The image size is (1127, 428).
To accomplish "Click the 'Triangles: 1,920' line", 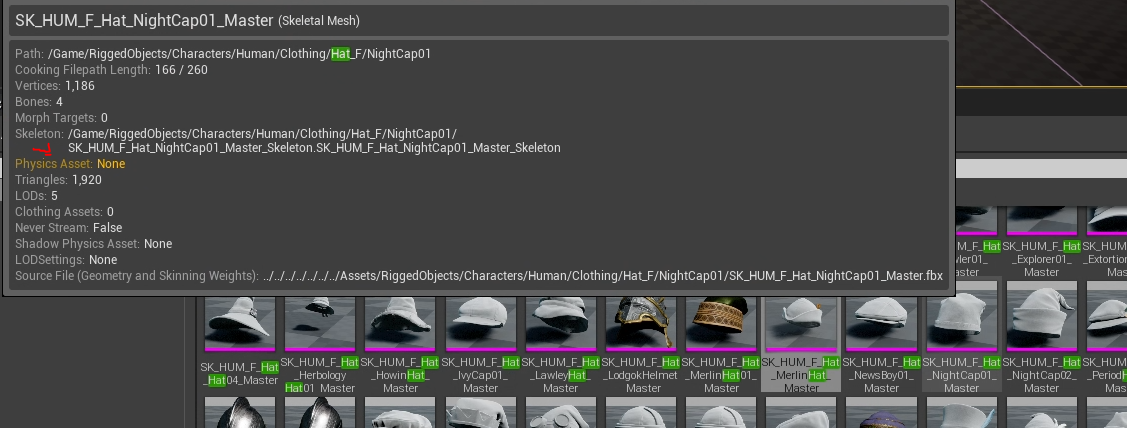I will click(x=58, y=180).
